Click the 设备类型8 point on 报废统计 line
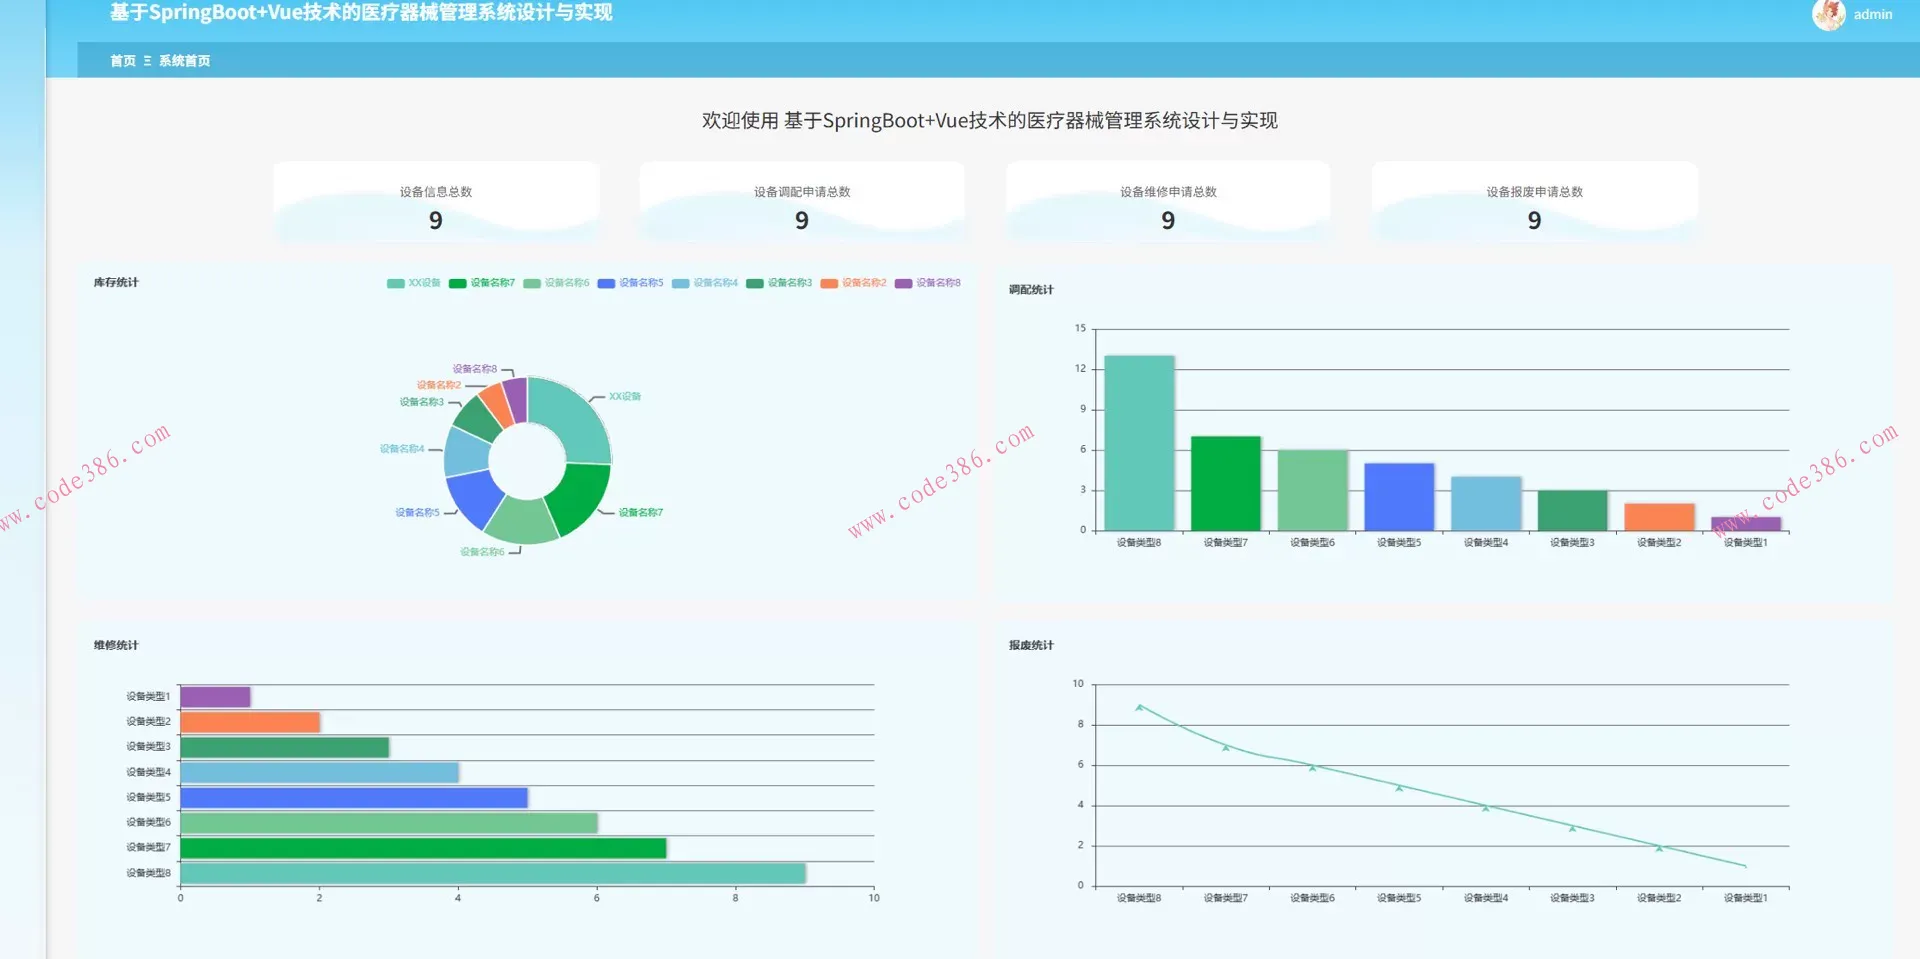The image size is (1920, 959). coord(1139,707)
